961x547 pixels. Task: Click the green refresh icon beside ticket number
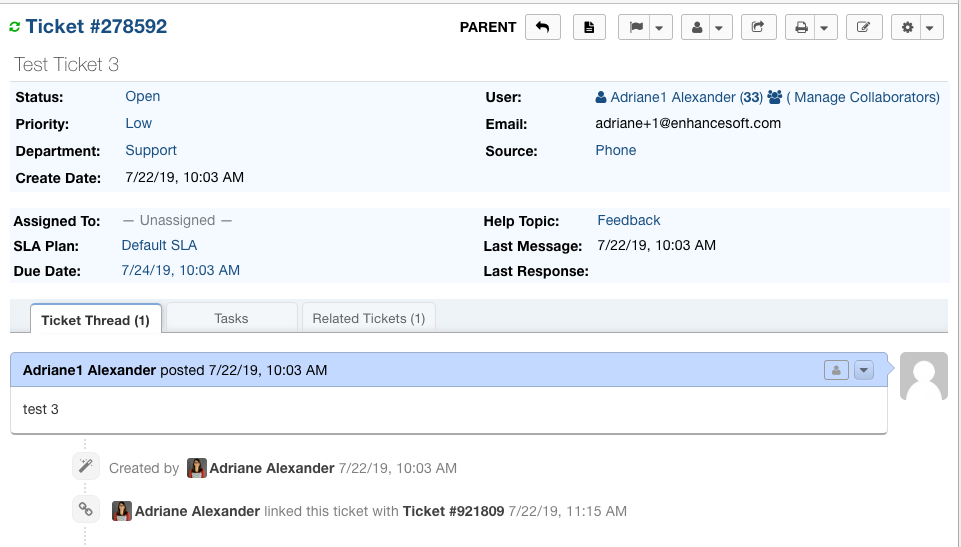coord(15,27)
